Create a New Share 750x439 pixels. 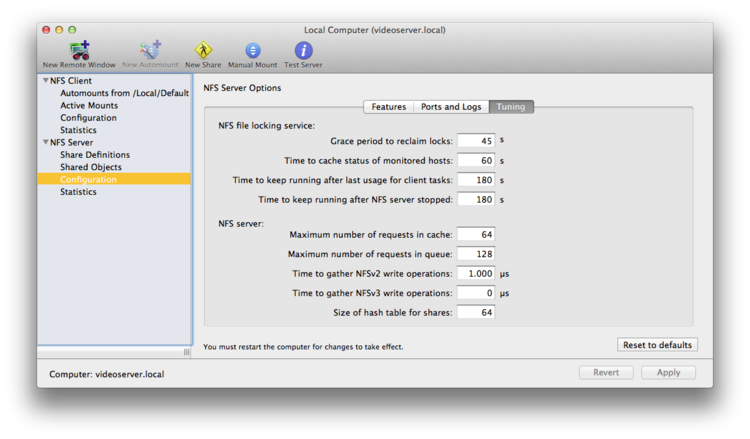pyautogui.click(x=203, y=55)
